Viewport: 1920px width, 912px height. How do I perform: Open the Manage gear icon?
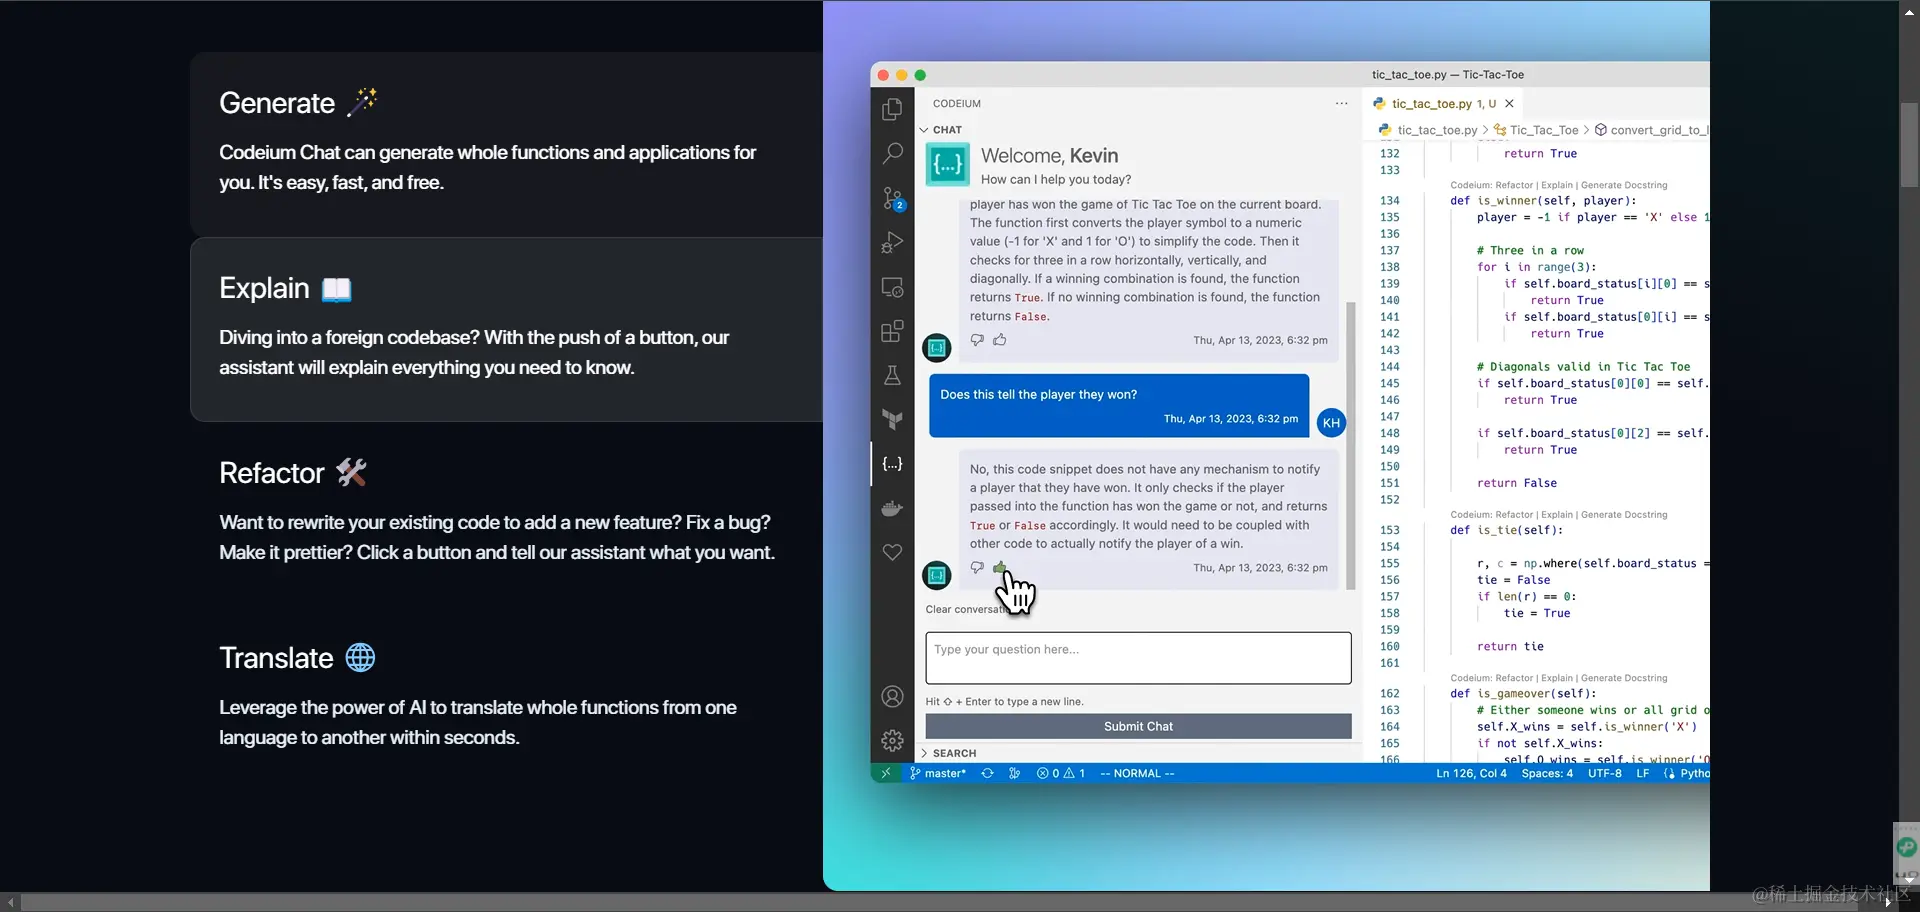(x=892, y=741)
